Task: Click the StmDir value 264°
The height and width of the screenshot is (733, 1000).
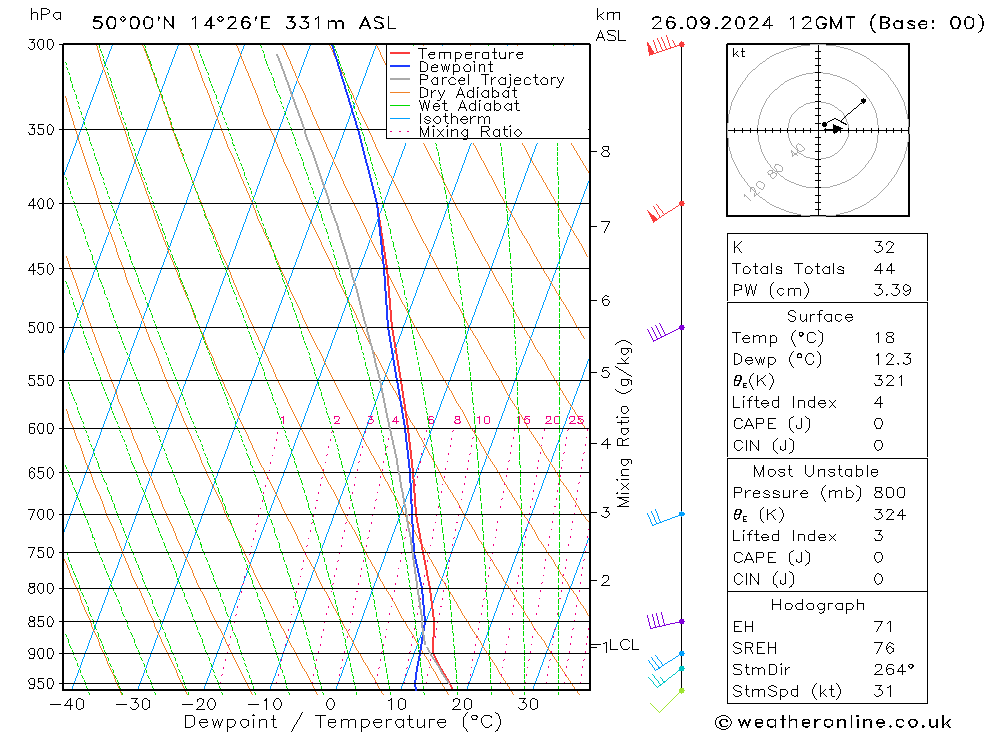Action: [x=893, y=670]
